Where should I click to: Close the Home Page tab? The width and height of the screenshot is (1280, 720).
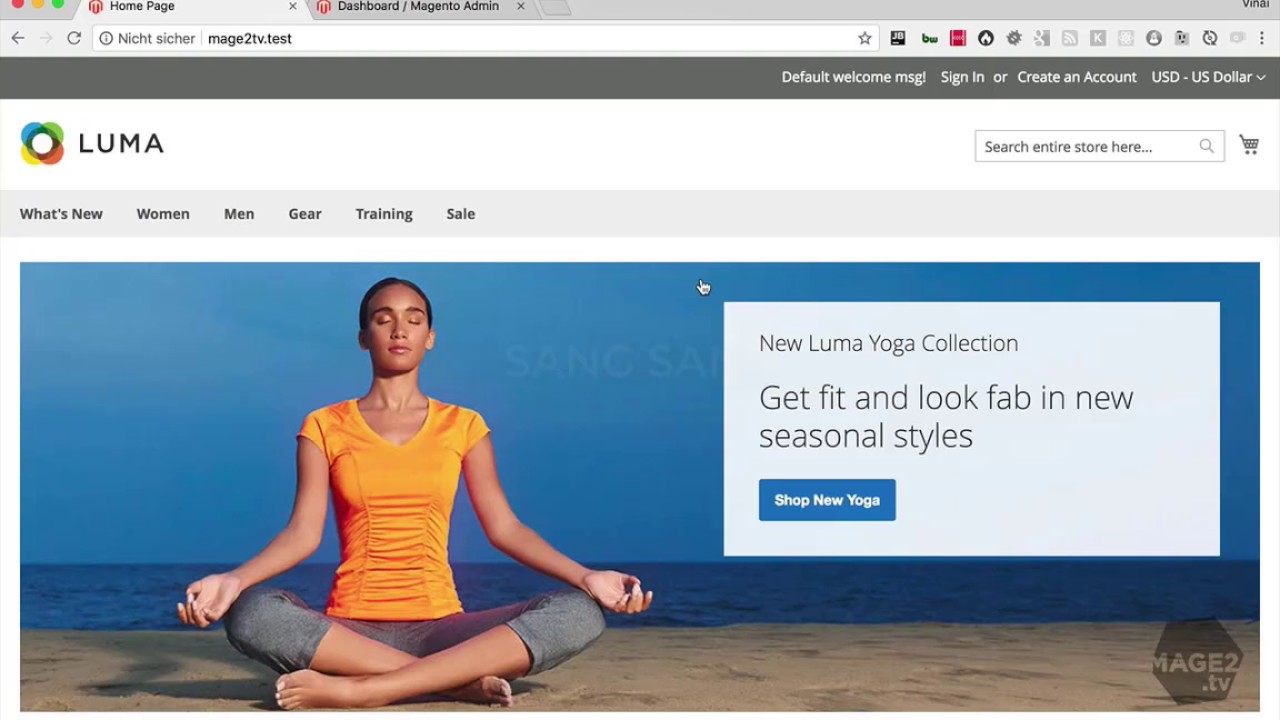coord(292,6)
